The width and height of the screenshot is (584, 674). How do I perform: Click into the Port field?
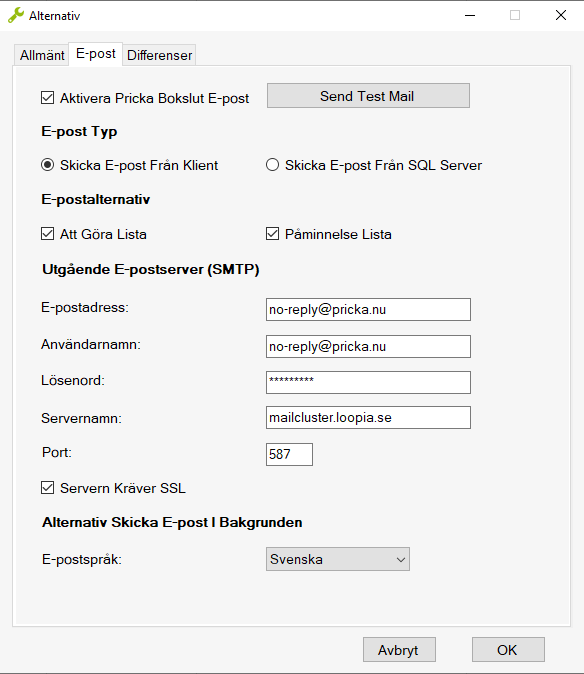click(x=289, y=454)
